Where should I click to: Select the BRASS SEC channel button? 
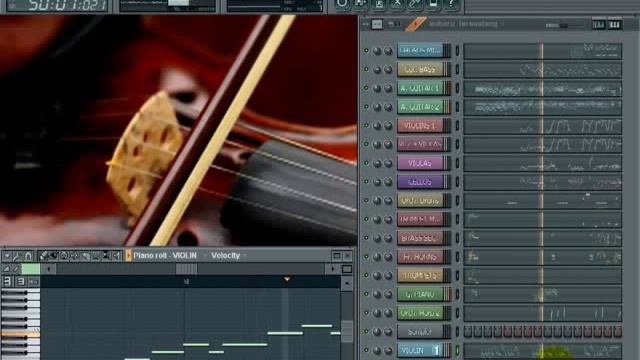[x=420, y=238]
